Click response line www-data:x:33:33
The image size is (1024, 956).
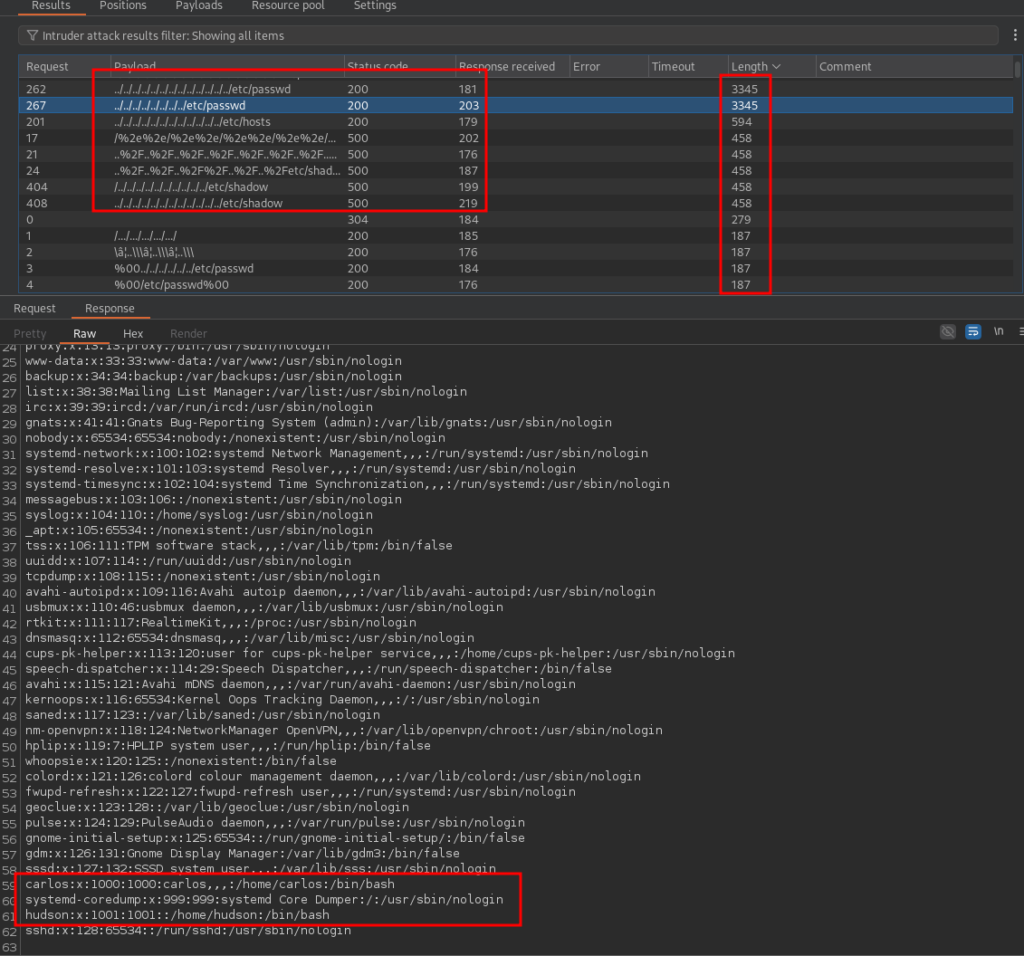[214, 361]
